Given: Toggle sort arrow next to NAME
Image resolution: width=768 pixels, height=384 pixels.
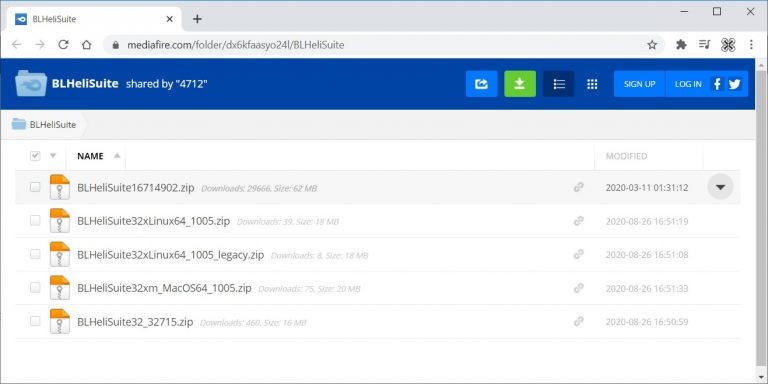Looking at the screenshot, I should (117, 156).
